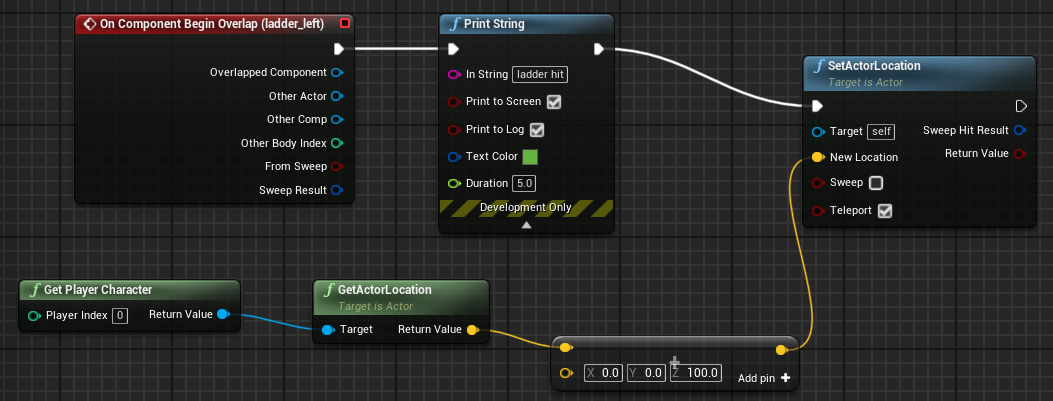Viewport: 1053px width, 401px height.
Task: Click the 'Development Only' label
Action: (526, 208)
